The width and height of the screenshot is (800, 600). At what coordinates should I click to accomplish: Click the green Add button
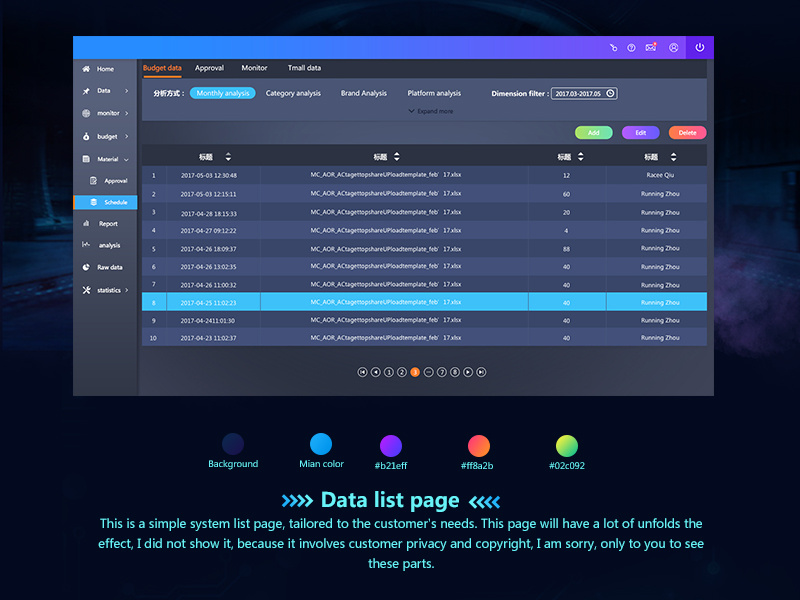(594, 132)
